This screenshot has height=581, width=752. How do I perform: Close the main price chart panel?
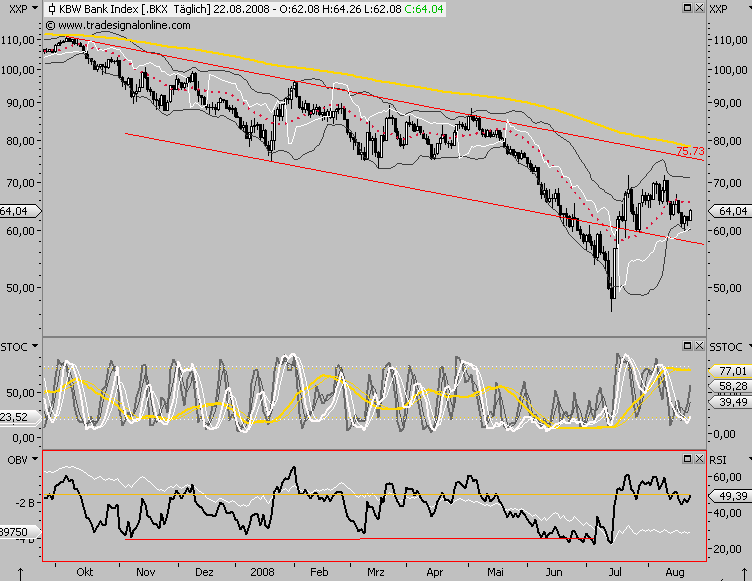699,8
